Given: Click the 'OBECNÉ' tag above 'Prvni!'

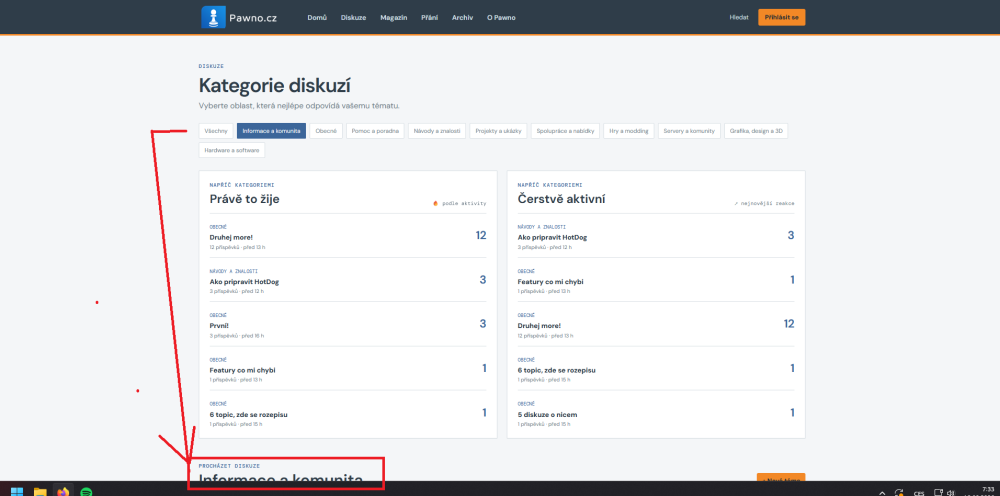Looking at the screenshot, I should 218,315.
